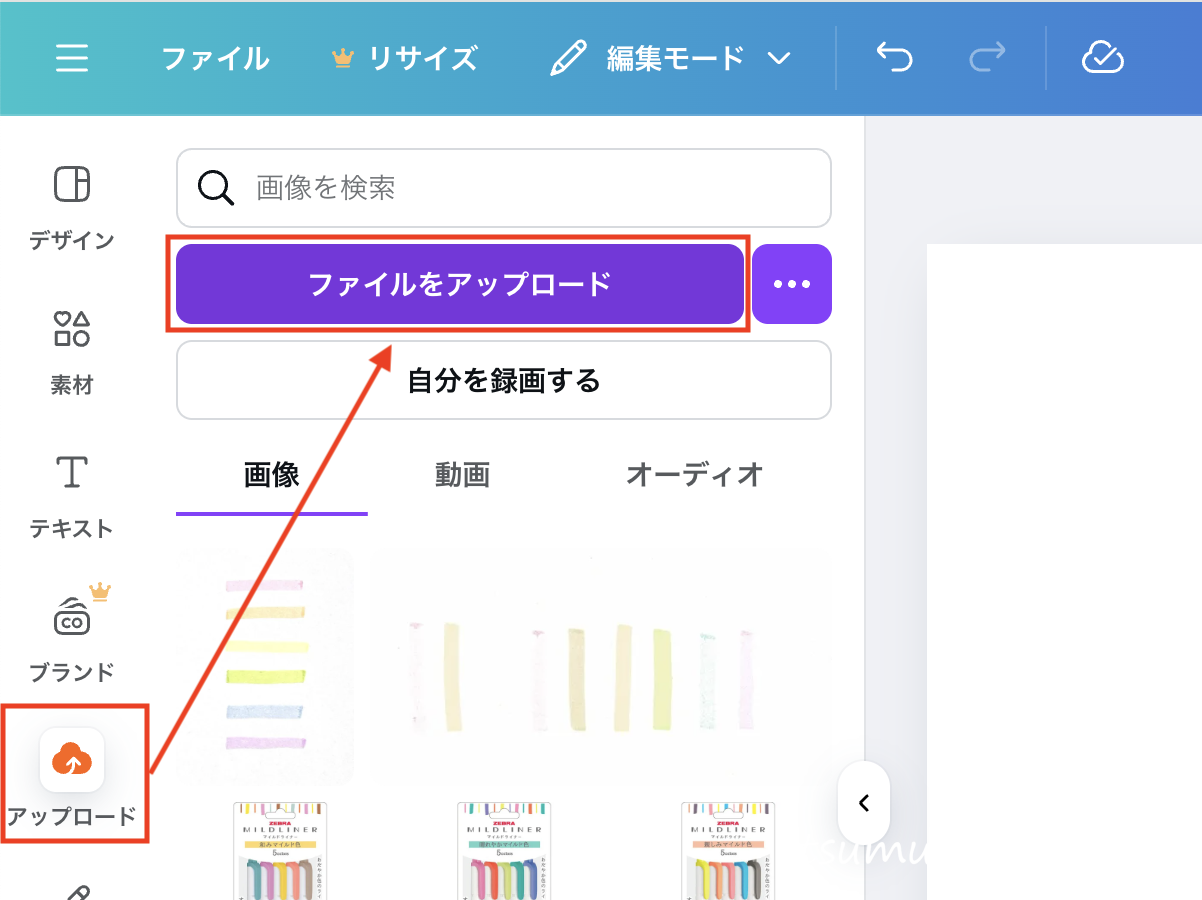Collapse the side panel with arrow
The height and width of the screenshot is (900, 1202).
(864, 802)
